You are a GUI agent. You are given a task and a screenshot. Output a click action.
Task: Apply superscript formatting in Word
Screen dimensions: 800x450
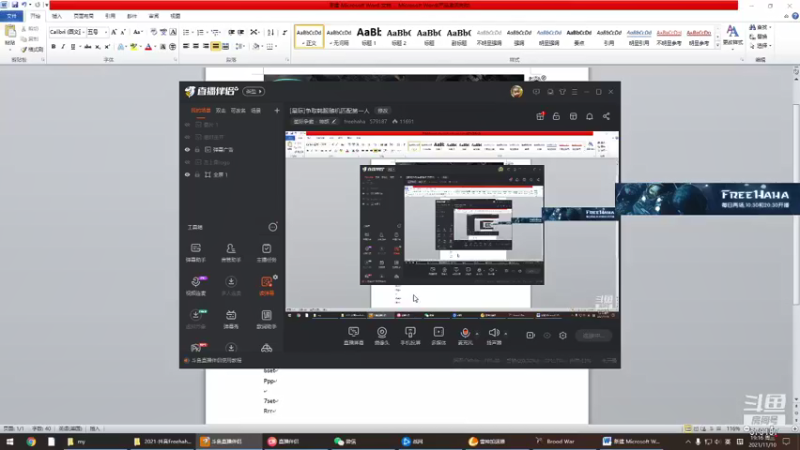[107, 46]
